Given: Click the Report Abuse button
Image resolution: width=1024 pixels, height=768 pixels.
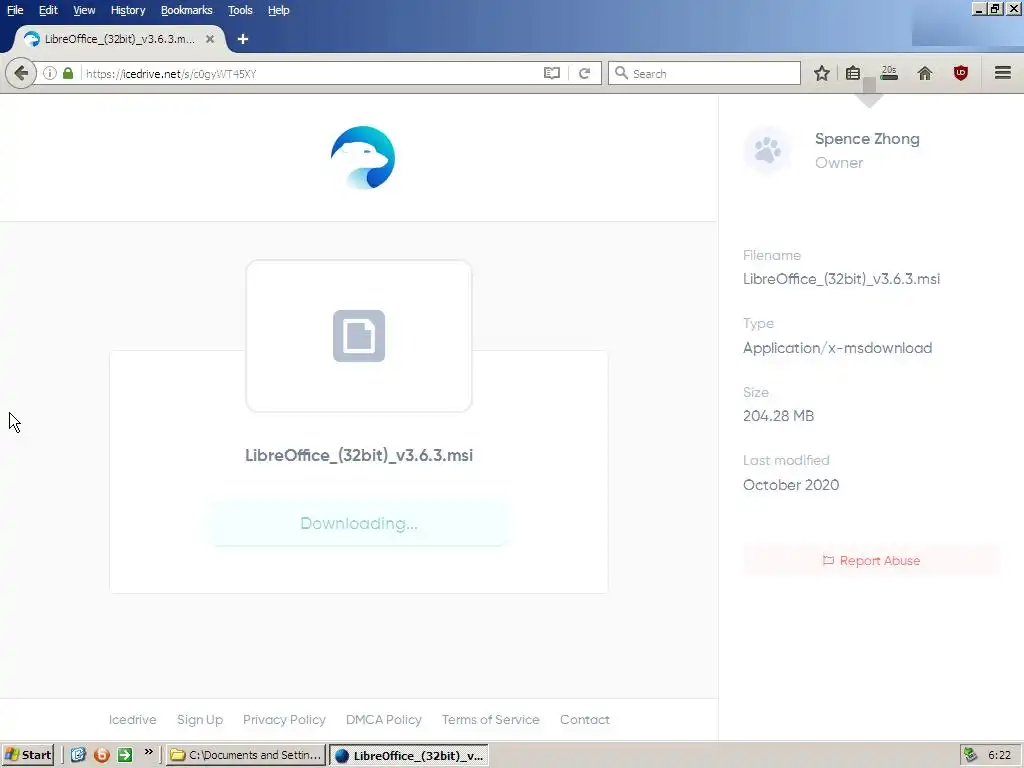Looking at the screenshot, I should click(871, 560).
